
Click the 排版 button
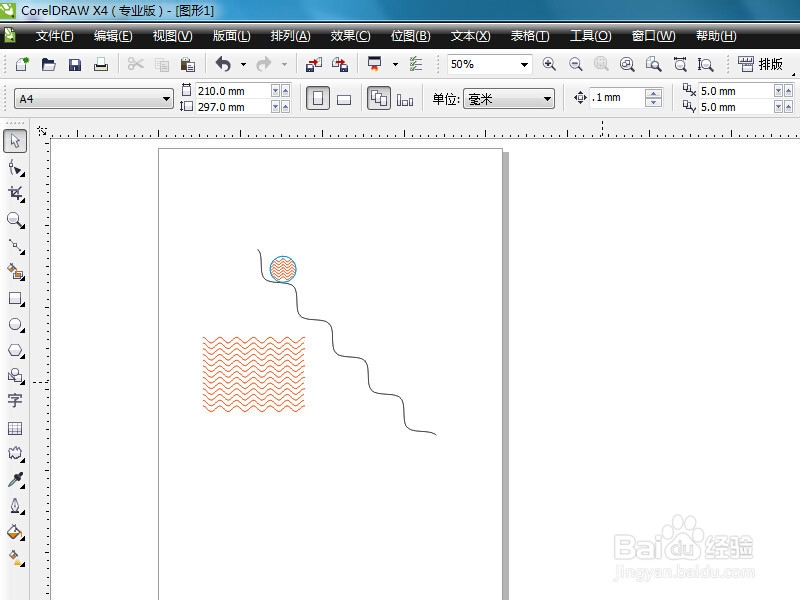[x=760, y=64]
